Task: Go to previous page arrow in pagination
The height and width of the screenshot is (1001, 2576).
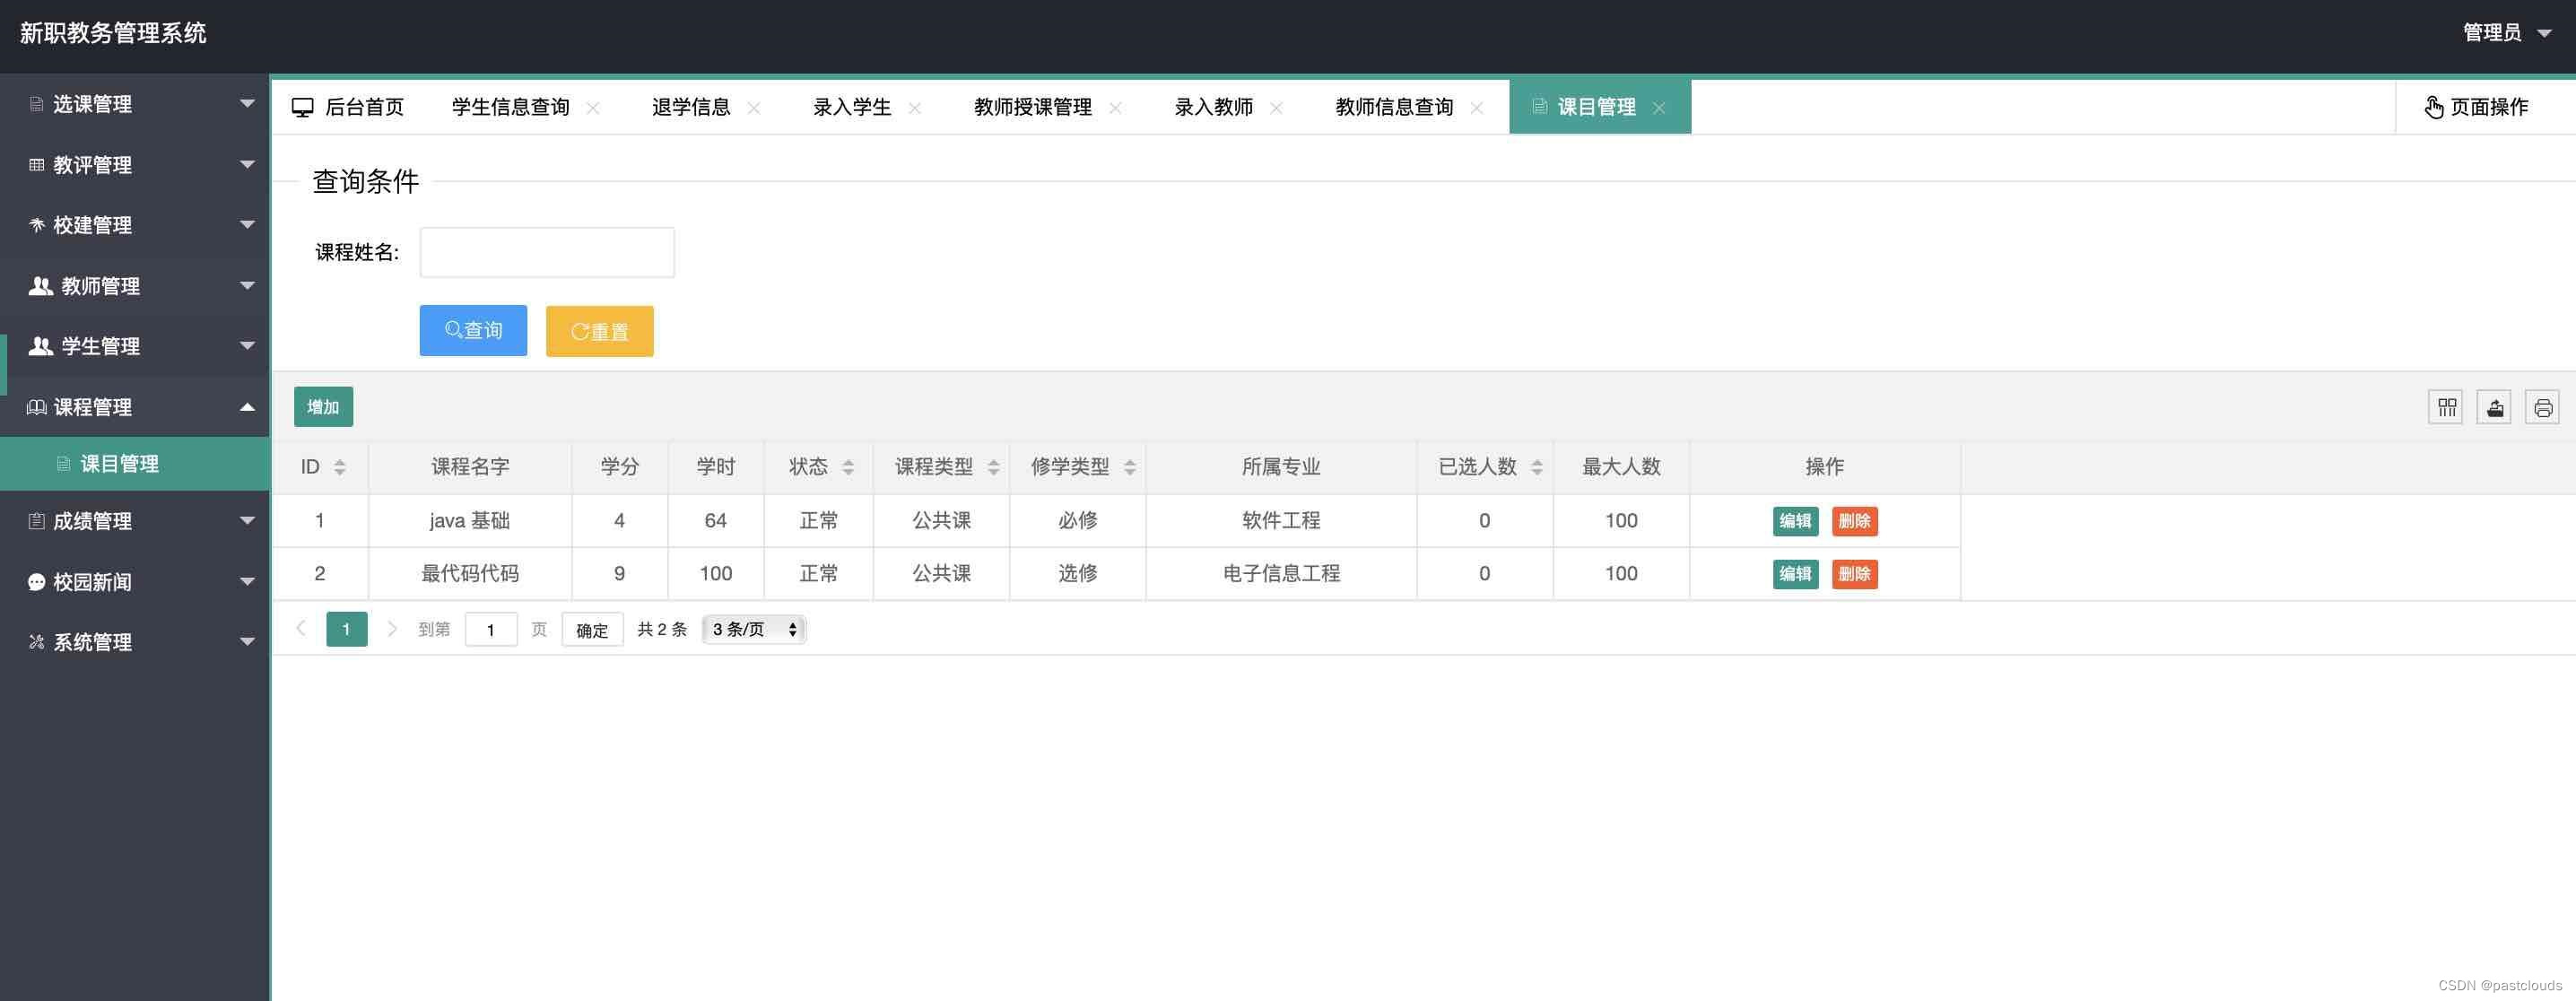Action: tap(301, 628)
